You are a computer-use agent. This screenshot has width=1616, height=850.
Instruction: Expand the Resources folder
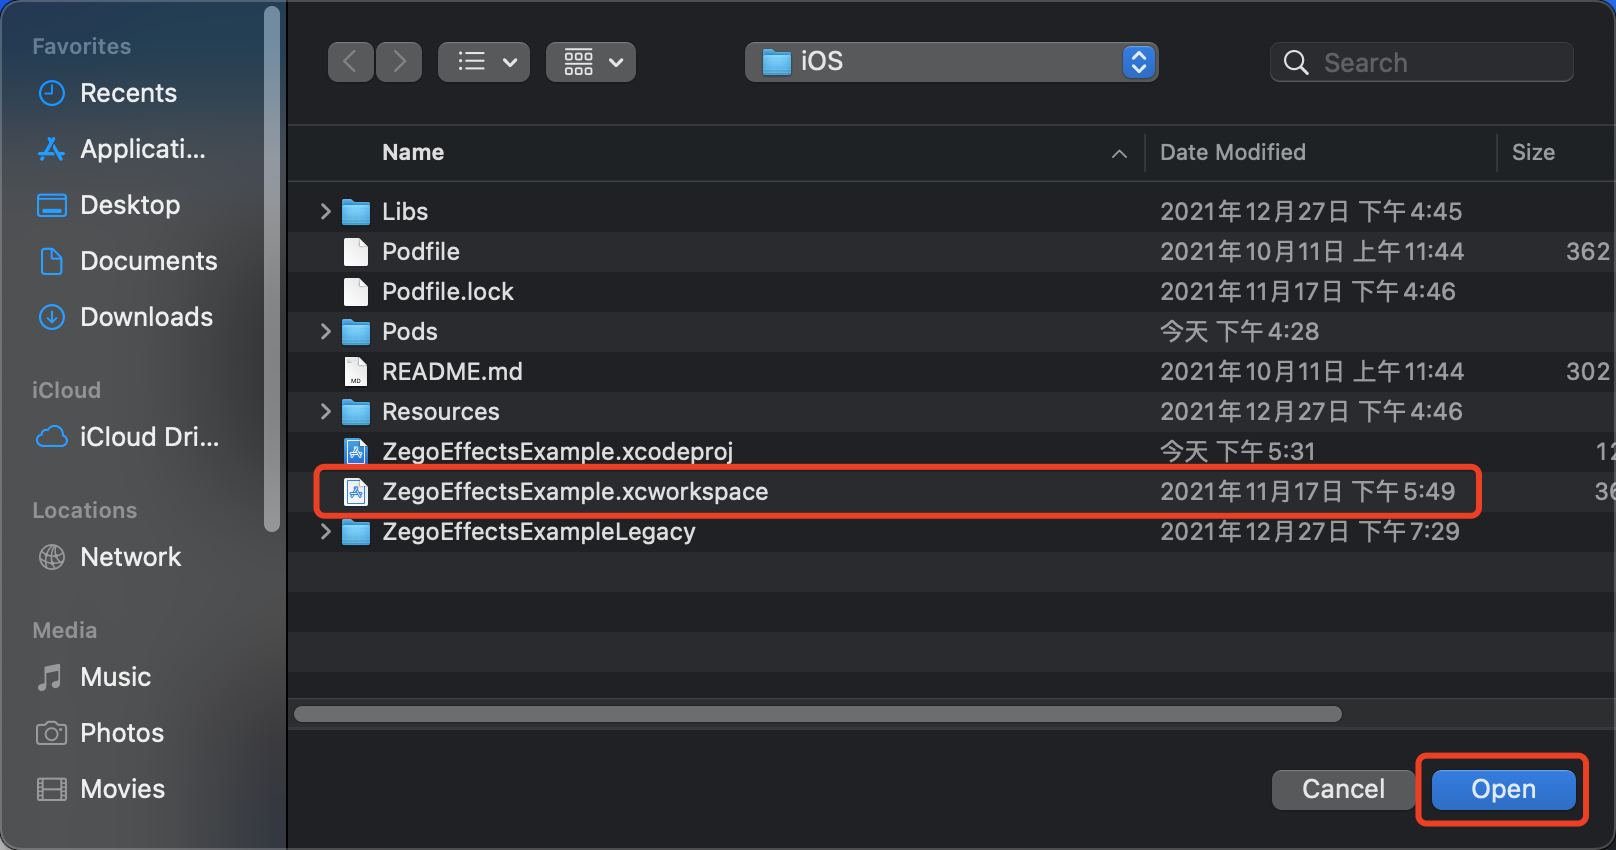pos(325,411)
